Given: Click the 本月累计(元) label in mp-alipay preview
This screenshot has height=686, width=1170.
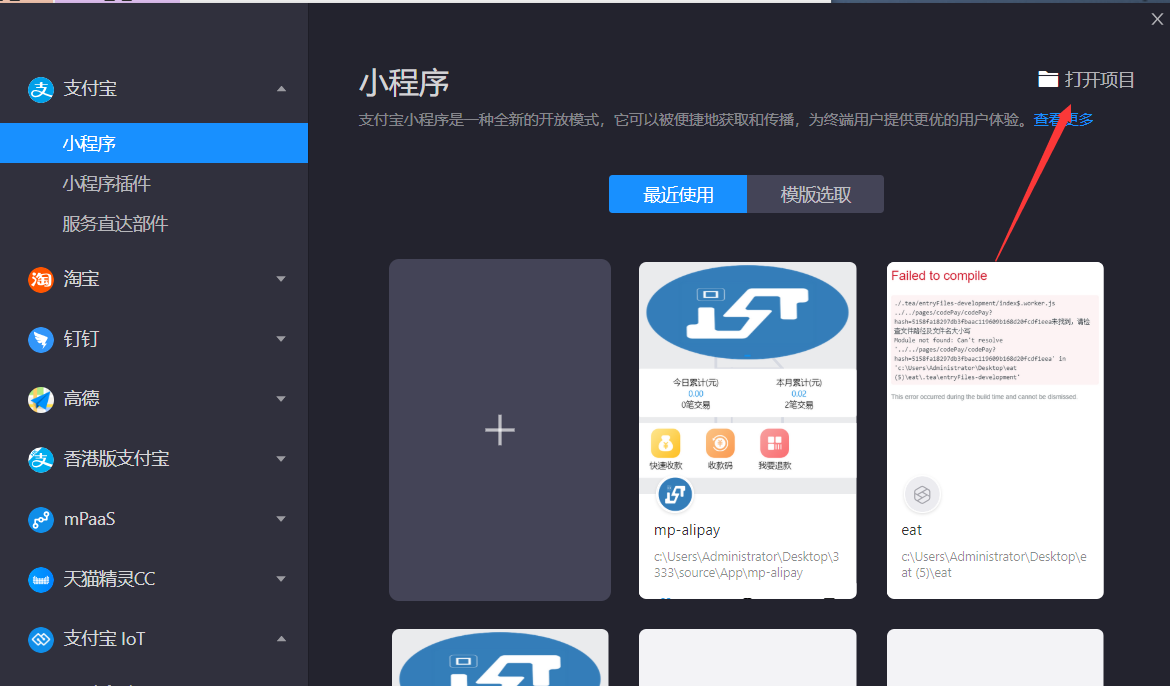Looking at the screenshot, I should pyautogui.click(x=798, y=382).
